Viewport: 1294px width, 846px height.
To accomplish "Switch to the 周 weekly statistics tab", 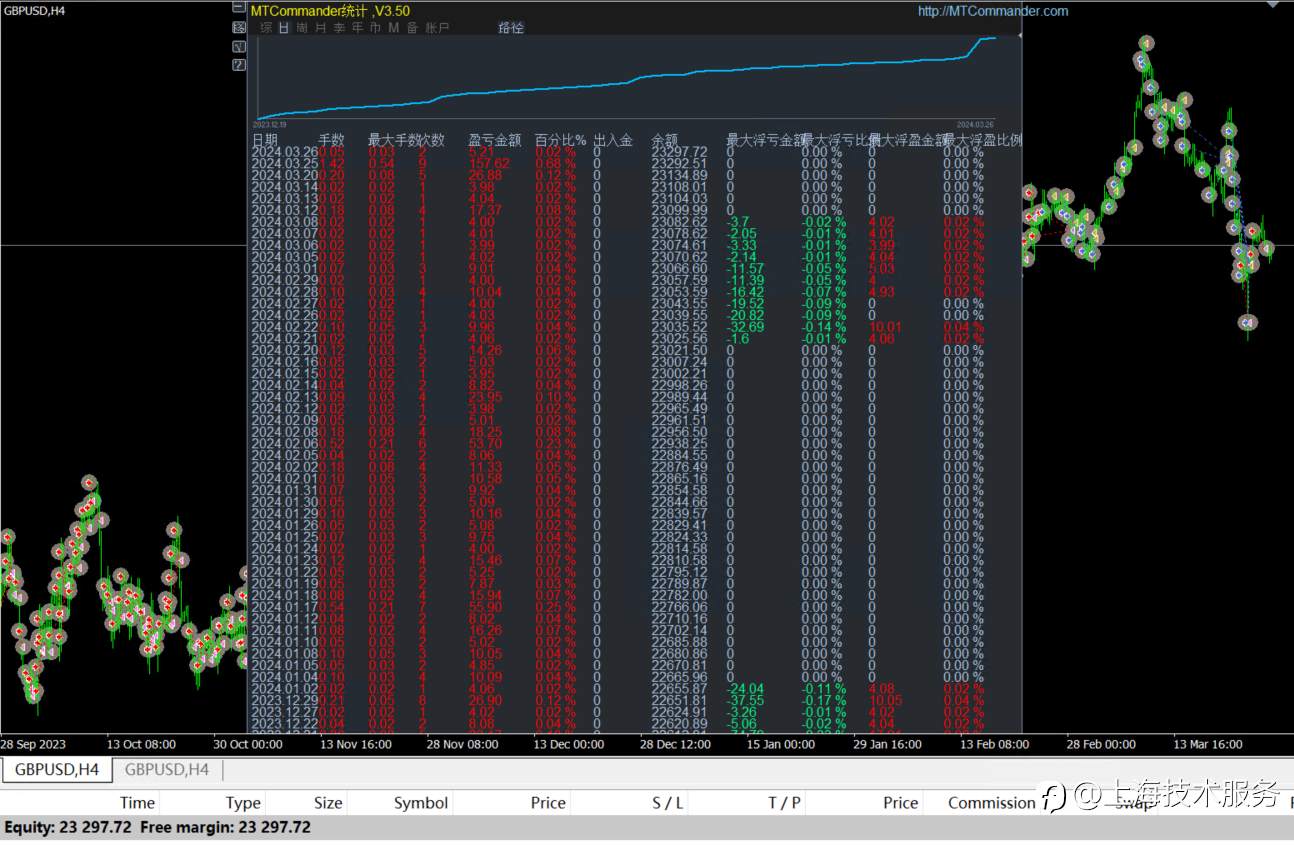I will click(302, 28).
